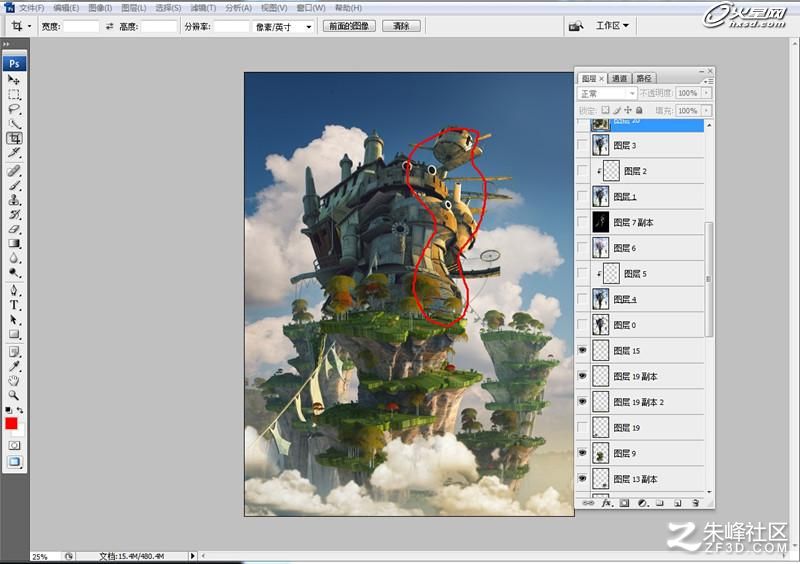Select the Eraser tool
The width and height of the screenshot is (800, 564).
pos(14,229)
